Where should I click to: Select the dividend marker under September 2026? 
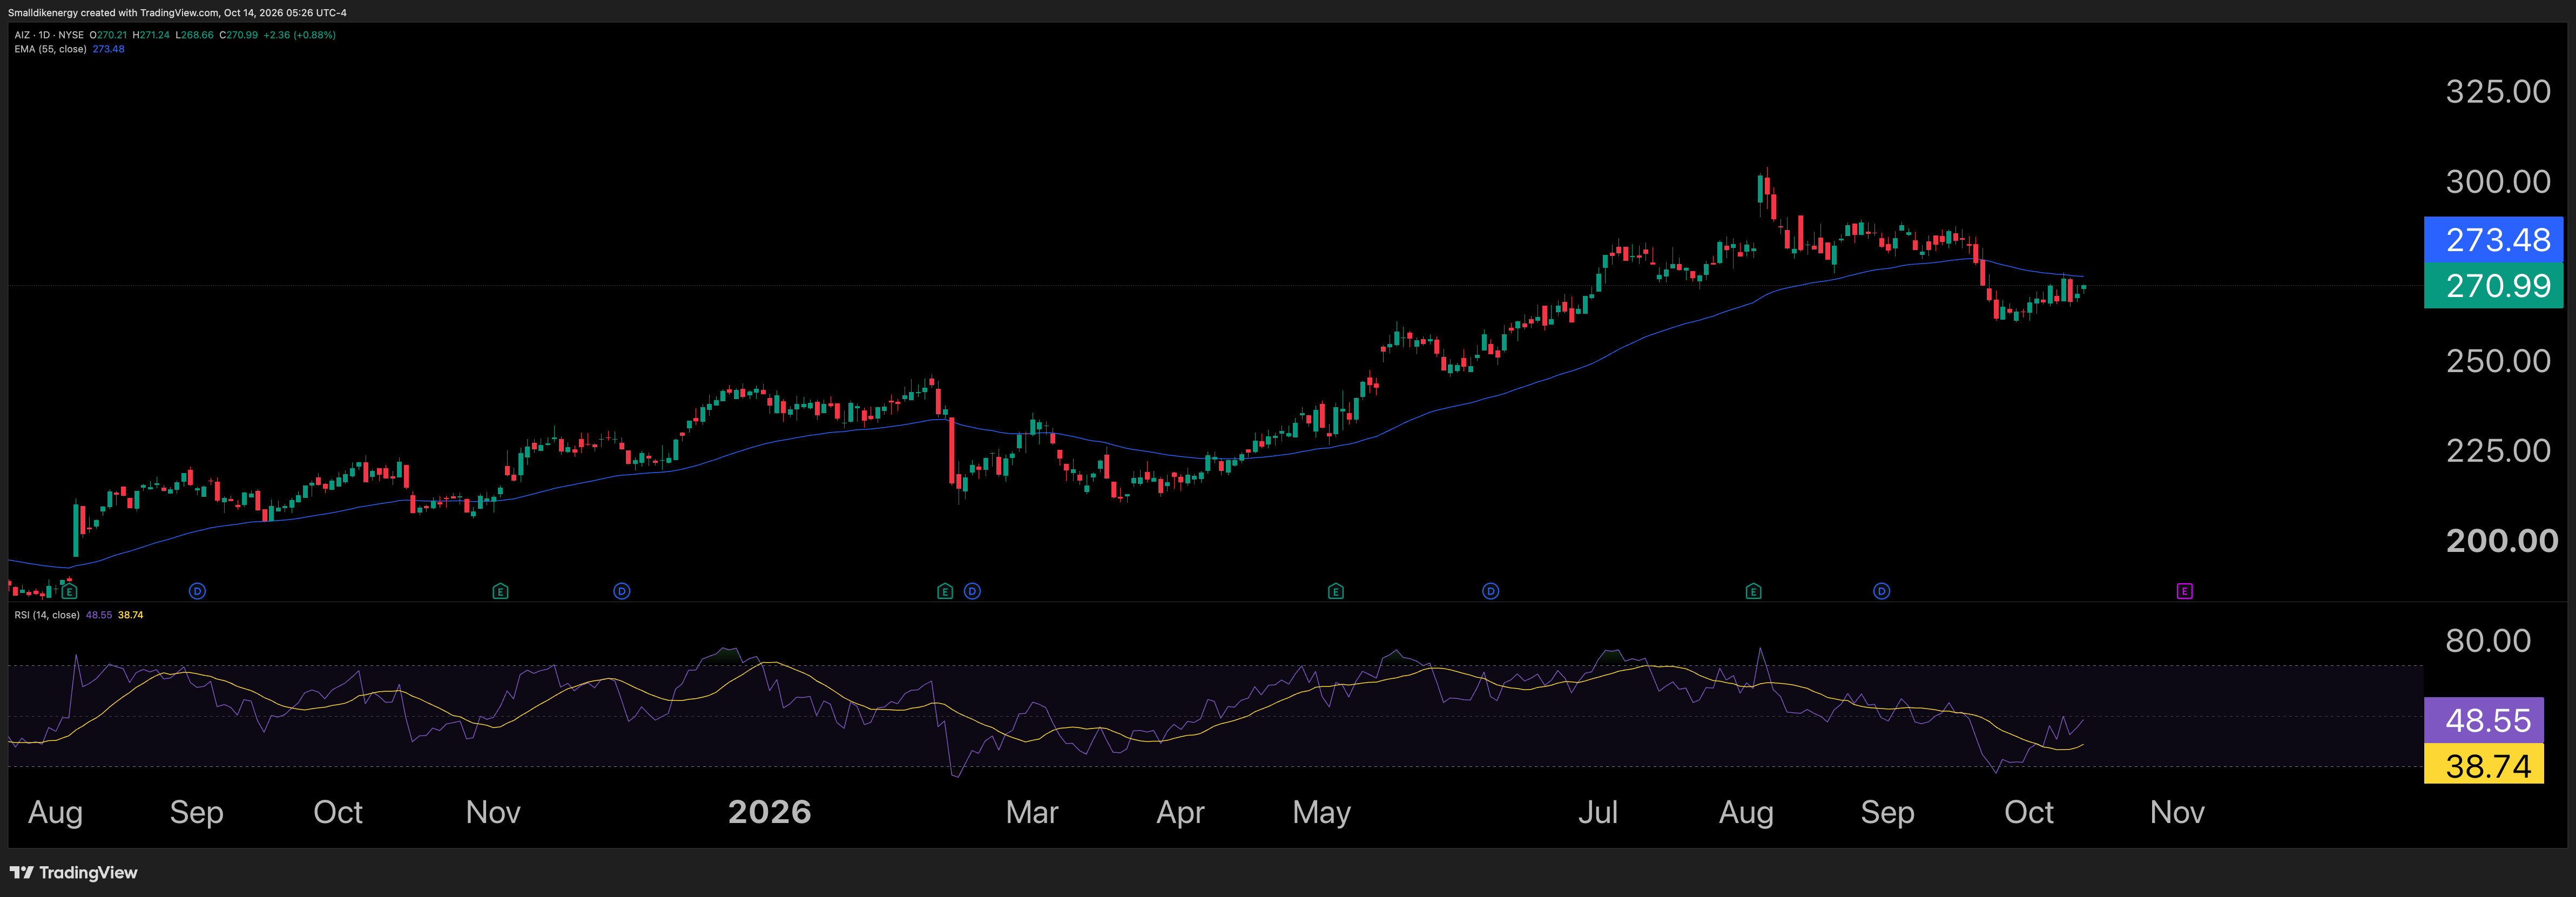pos(1881,591)
